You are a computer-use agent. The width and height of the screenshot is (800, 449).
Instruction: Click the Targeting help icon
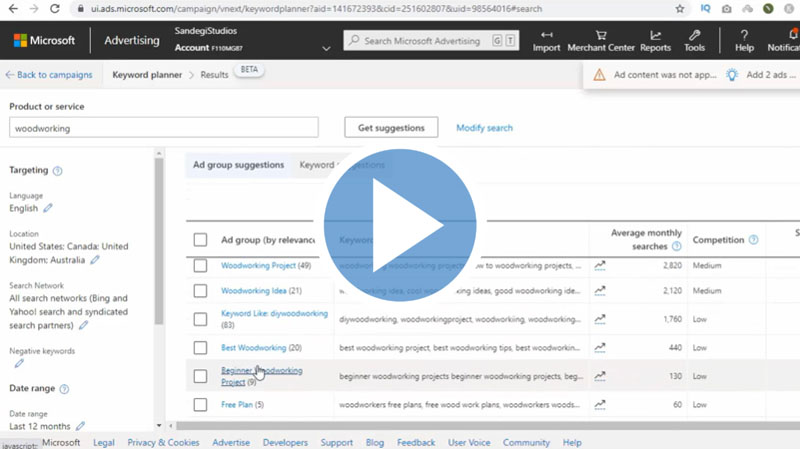coord(58,171)
